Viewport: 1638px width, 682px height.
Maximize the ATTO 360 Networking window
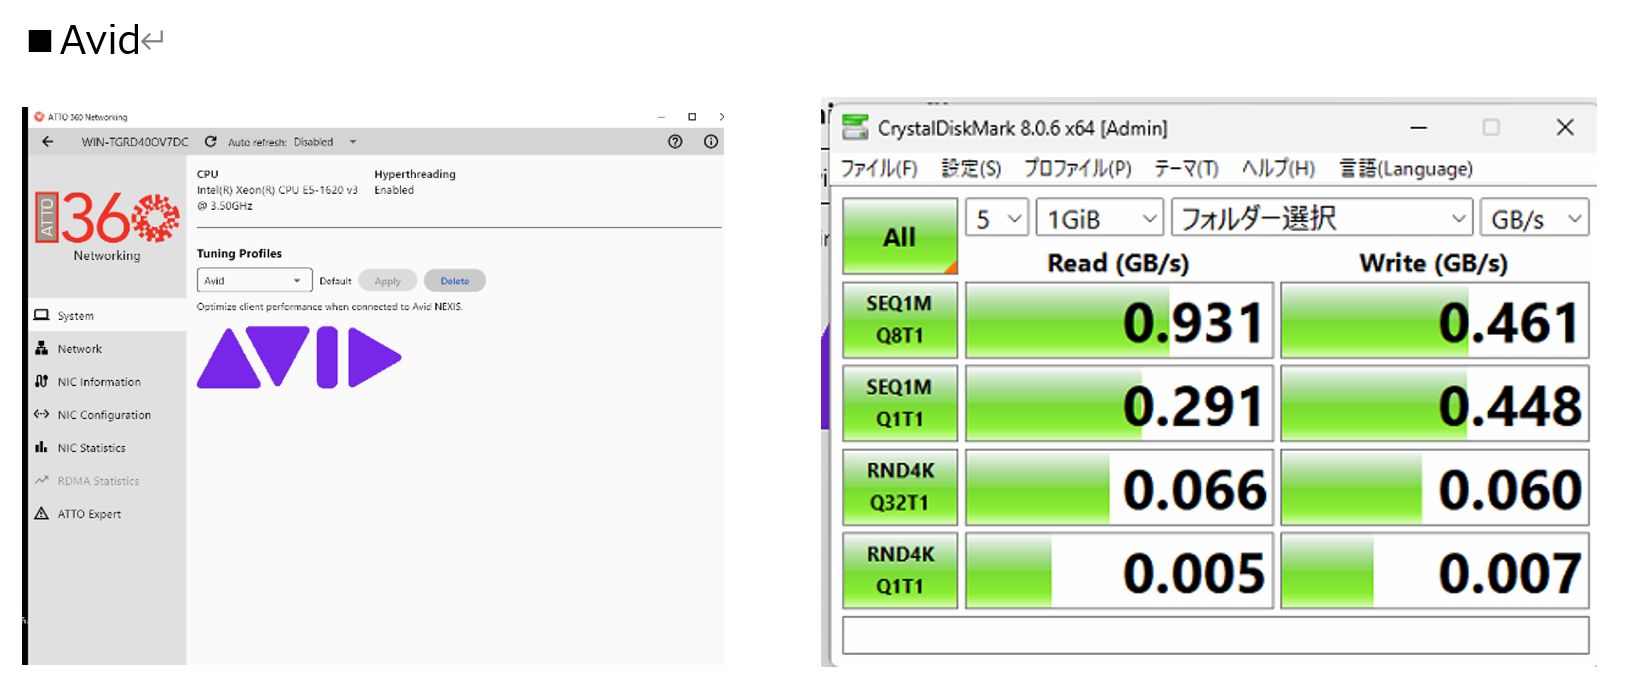pyautogui.click(x=692, y=117)
